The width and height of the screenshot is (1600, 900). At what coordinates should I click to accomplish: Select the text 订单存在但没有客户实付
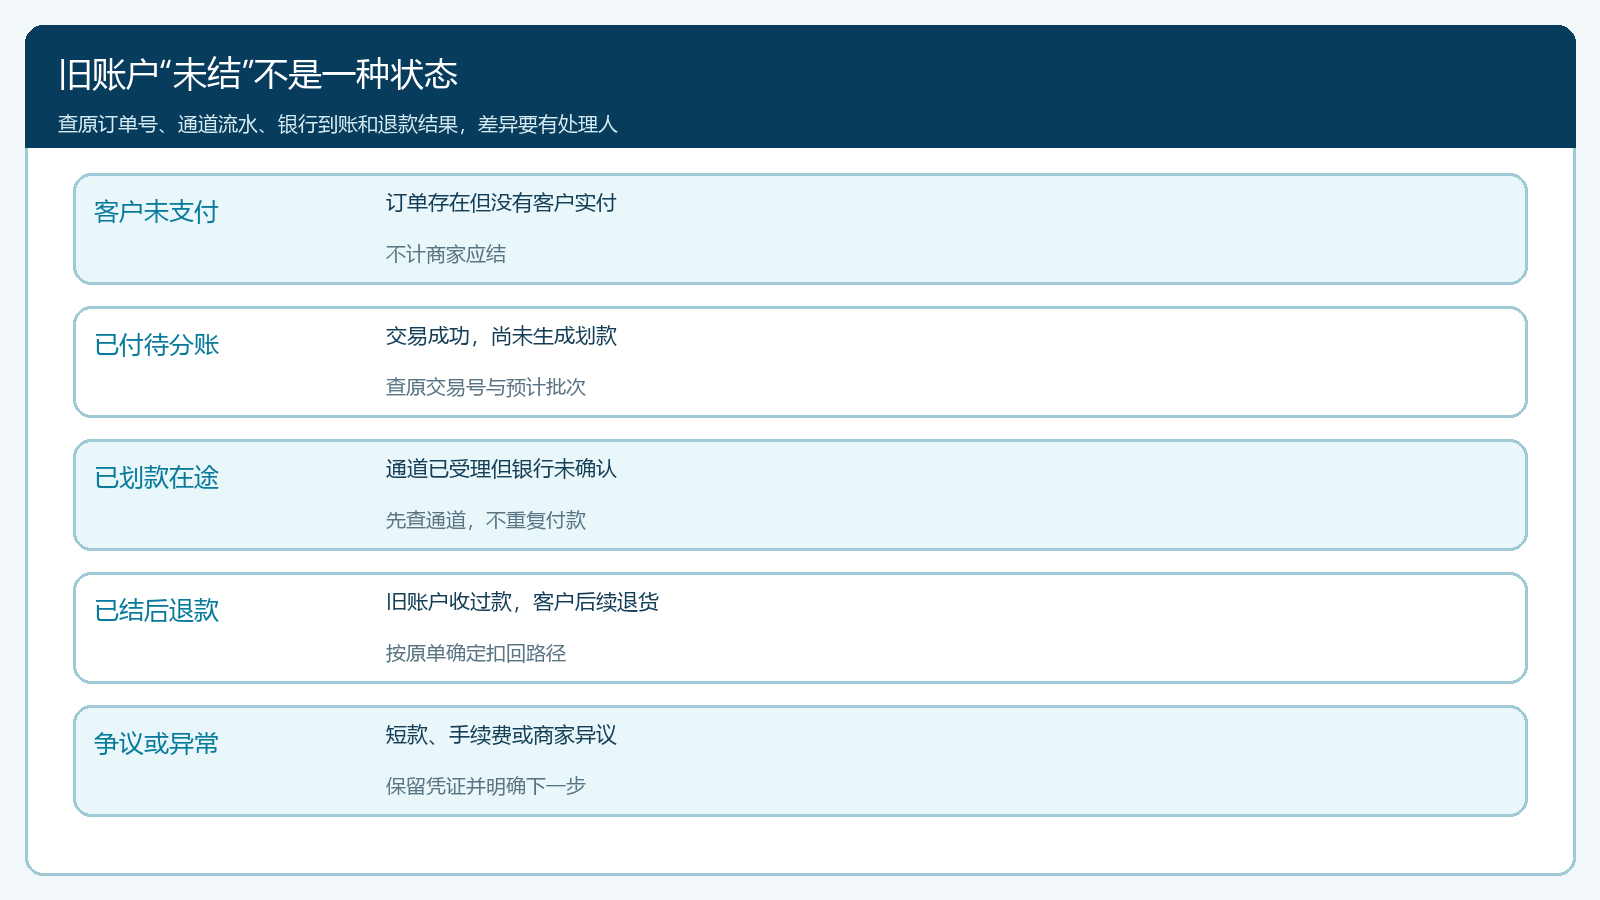(501, 203)
